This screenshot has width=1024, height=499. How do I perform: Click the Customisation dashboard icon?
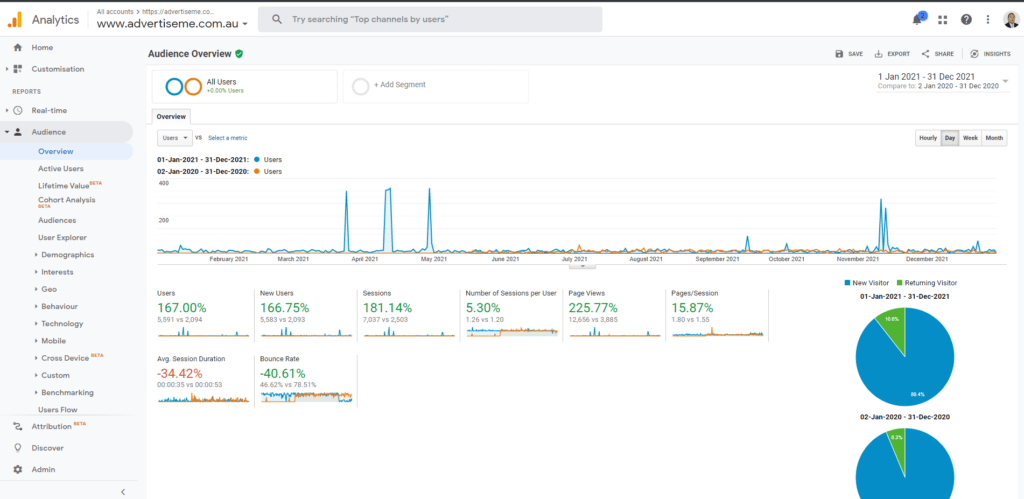click(x=18, y=69)
